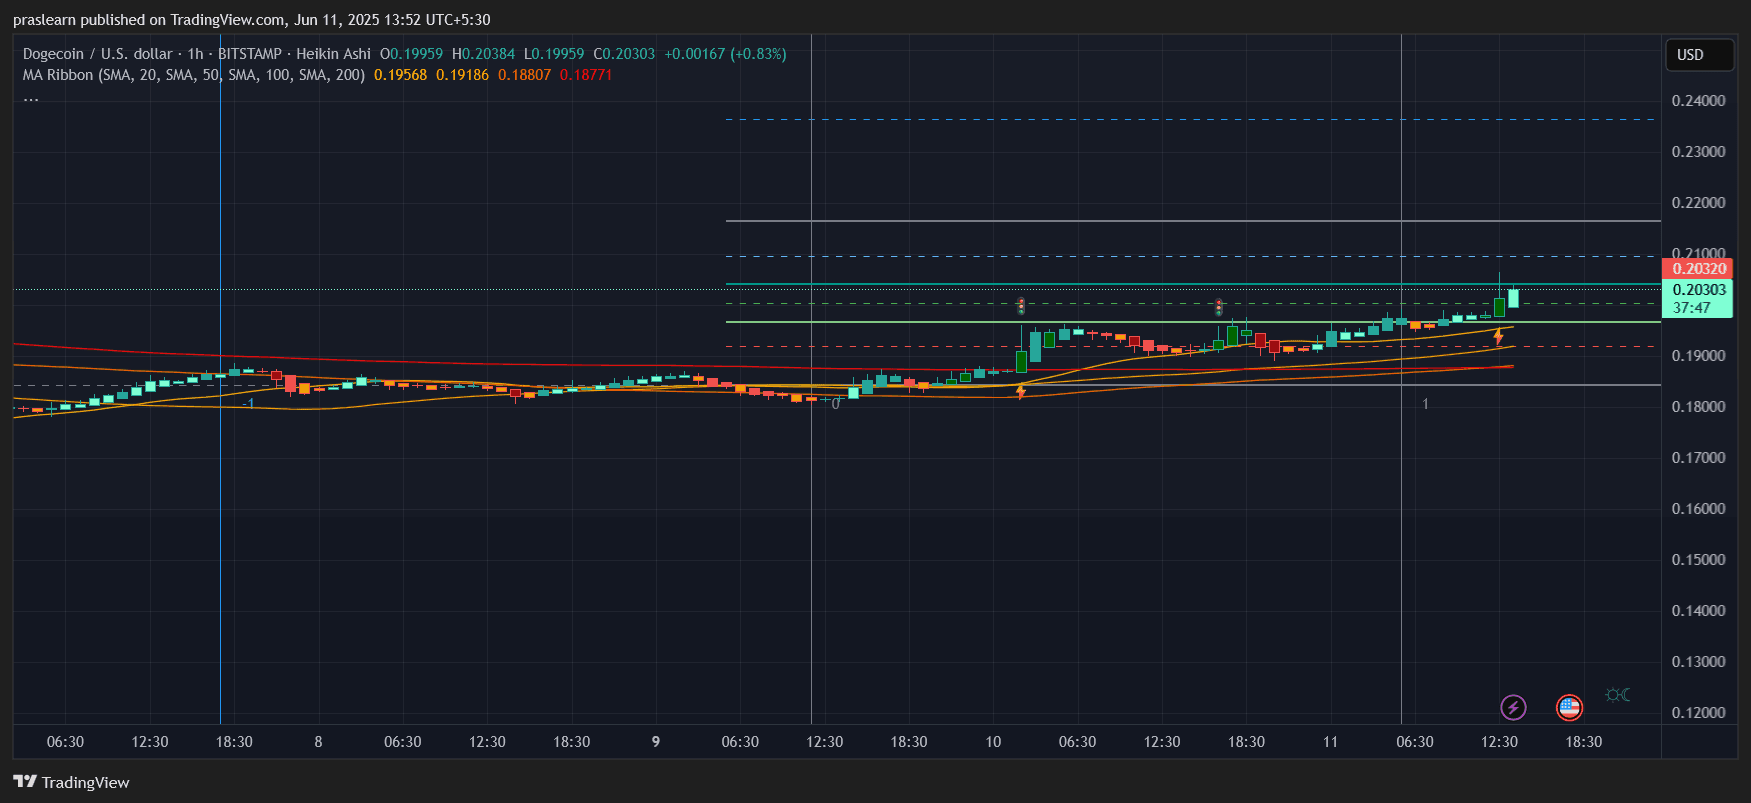Image resolution: width=1751 pixels, height=803 pixels.
Task: Click the TradingView logo
Action: tap(71, 782)
